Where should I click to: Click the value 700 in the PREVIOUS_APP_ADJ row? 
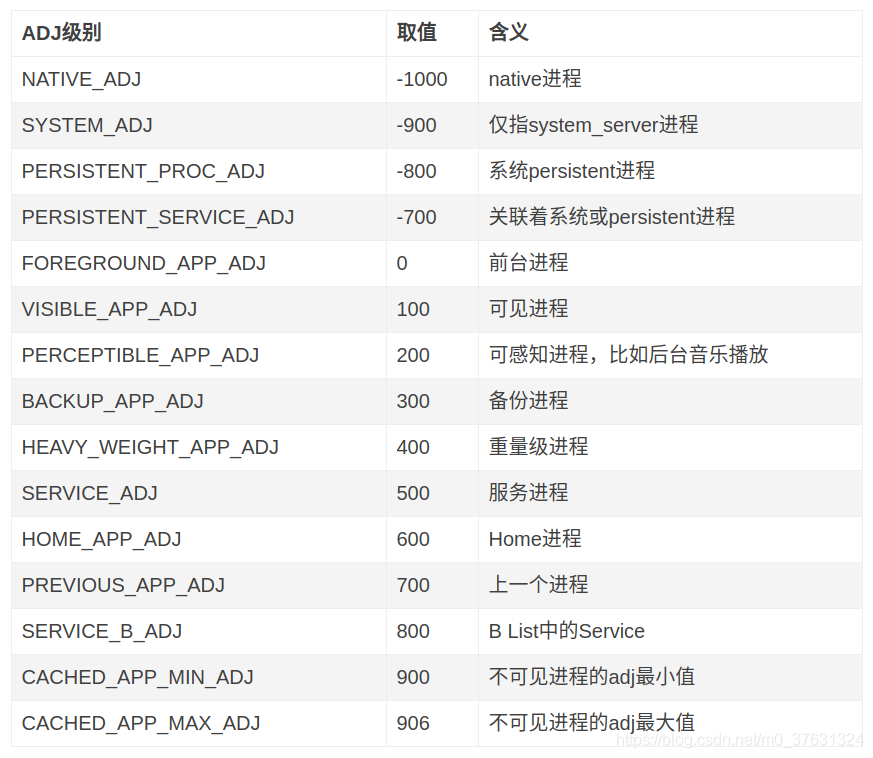(x=413, y=585)
